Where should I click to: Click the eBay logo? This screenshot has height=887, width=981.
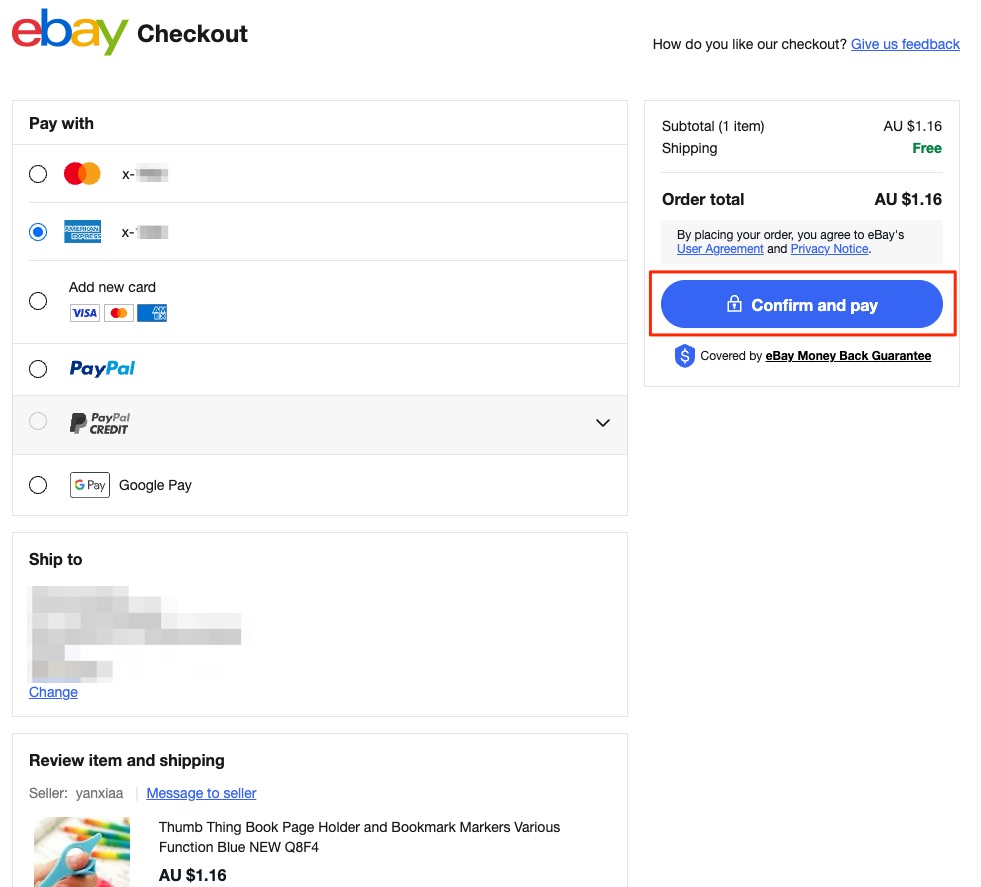(69, 32)
